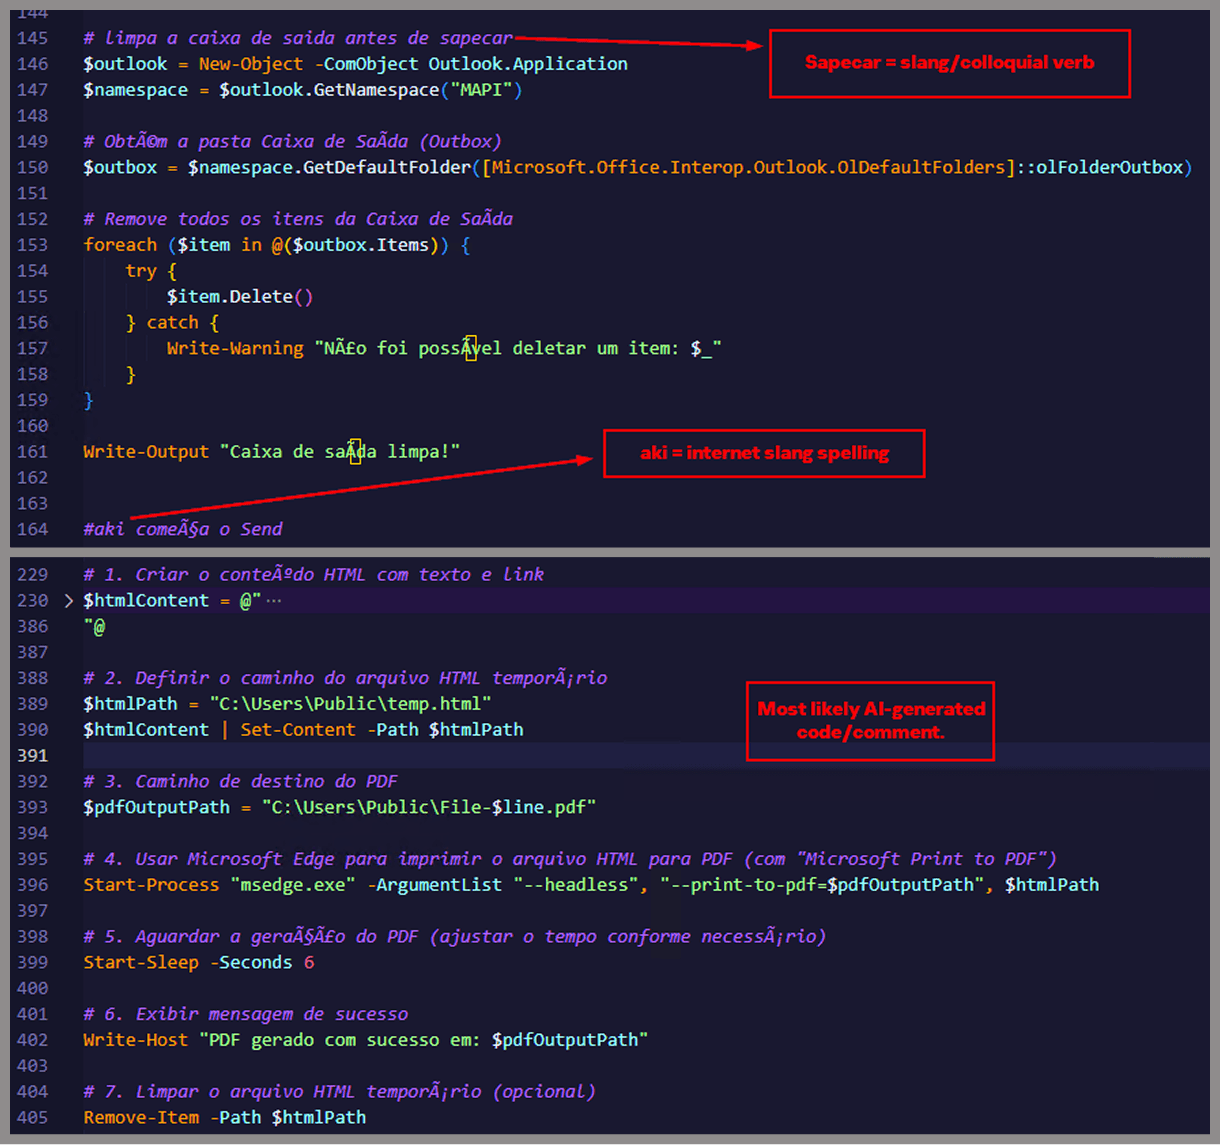Click the temp.html path string
This screenshot has width=1220, height=1145.
[350, 704]
